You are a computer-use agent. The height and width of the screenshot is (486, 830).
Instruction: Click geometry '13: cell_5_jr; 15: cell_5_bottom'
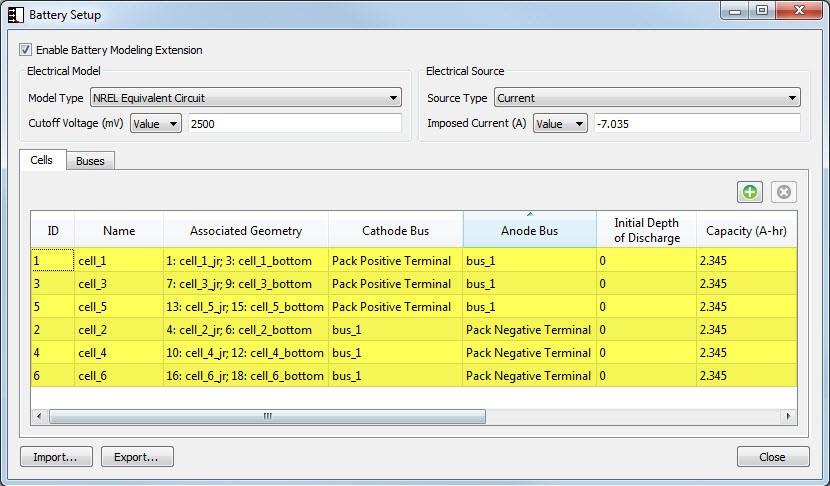click(x=245, y=307)
